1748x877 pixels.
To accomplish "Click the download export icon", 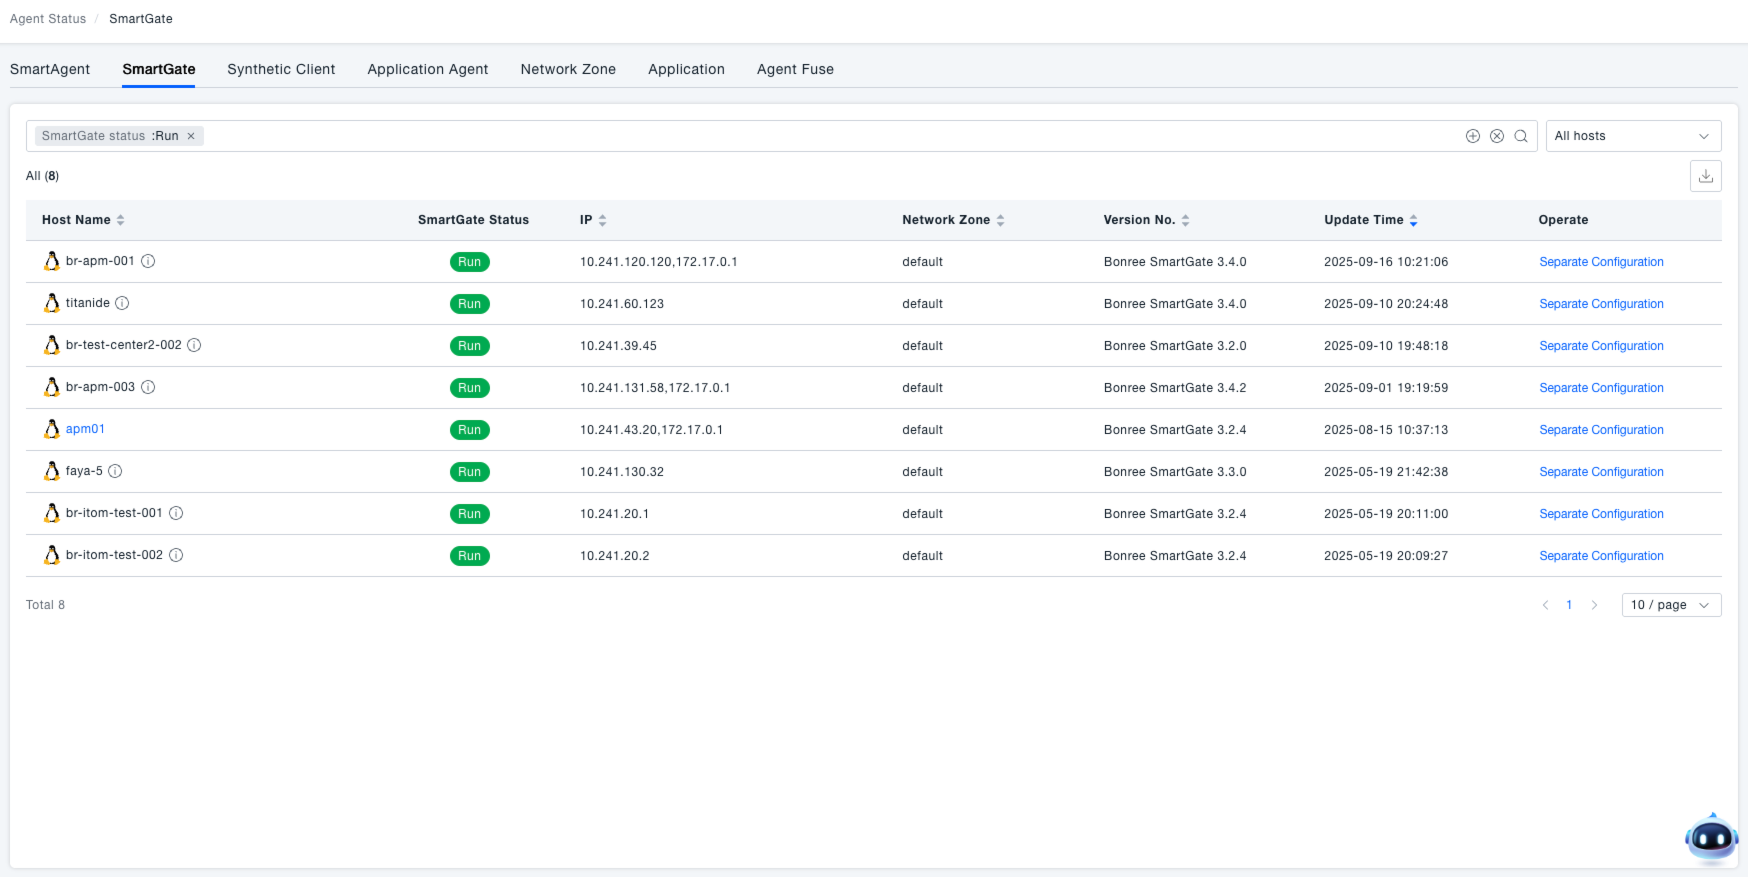I will (1705, 176).
